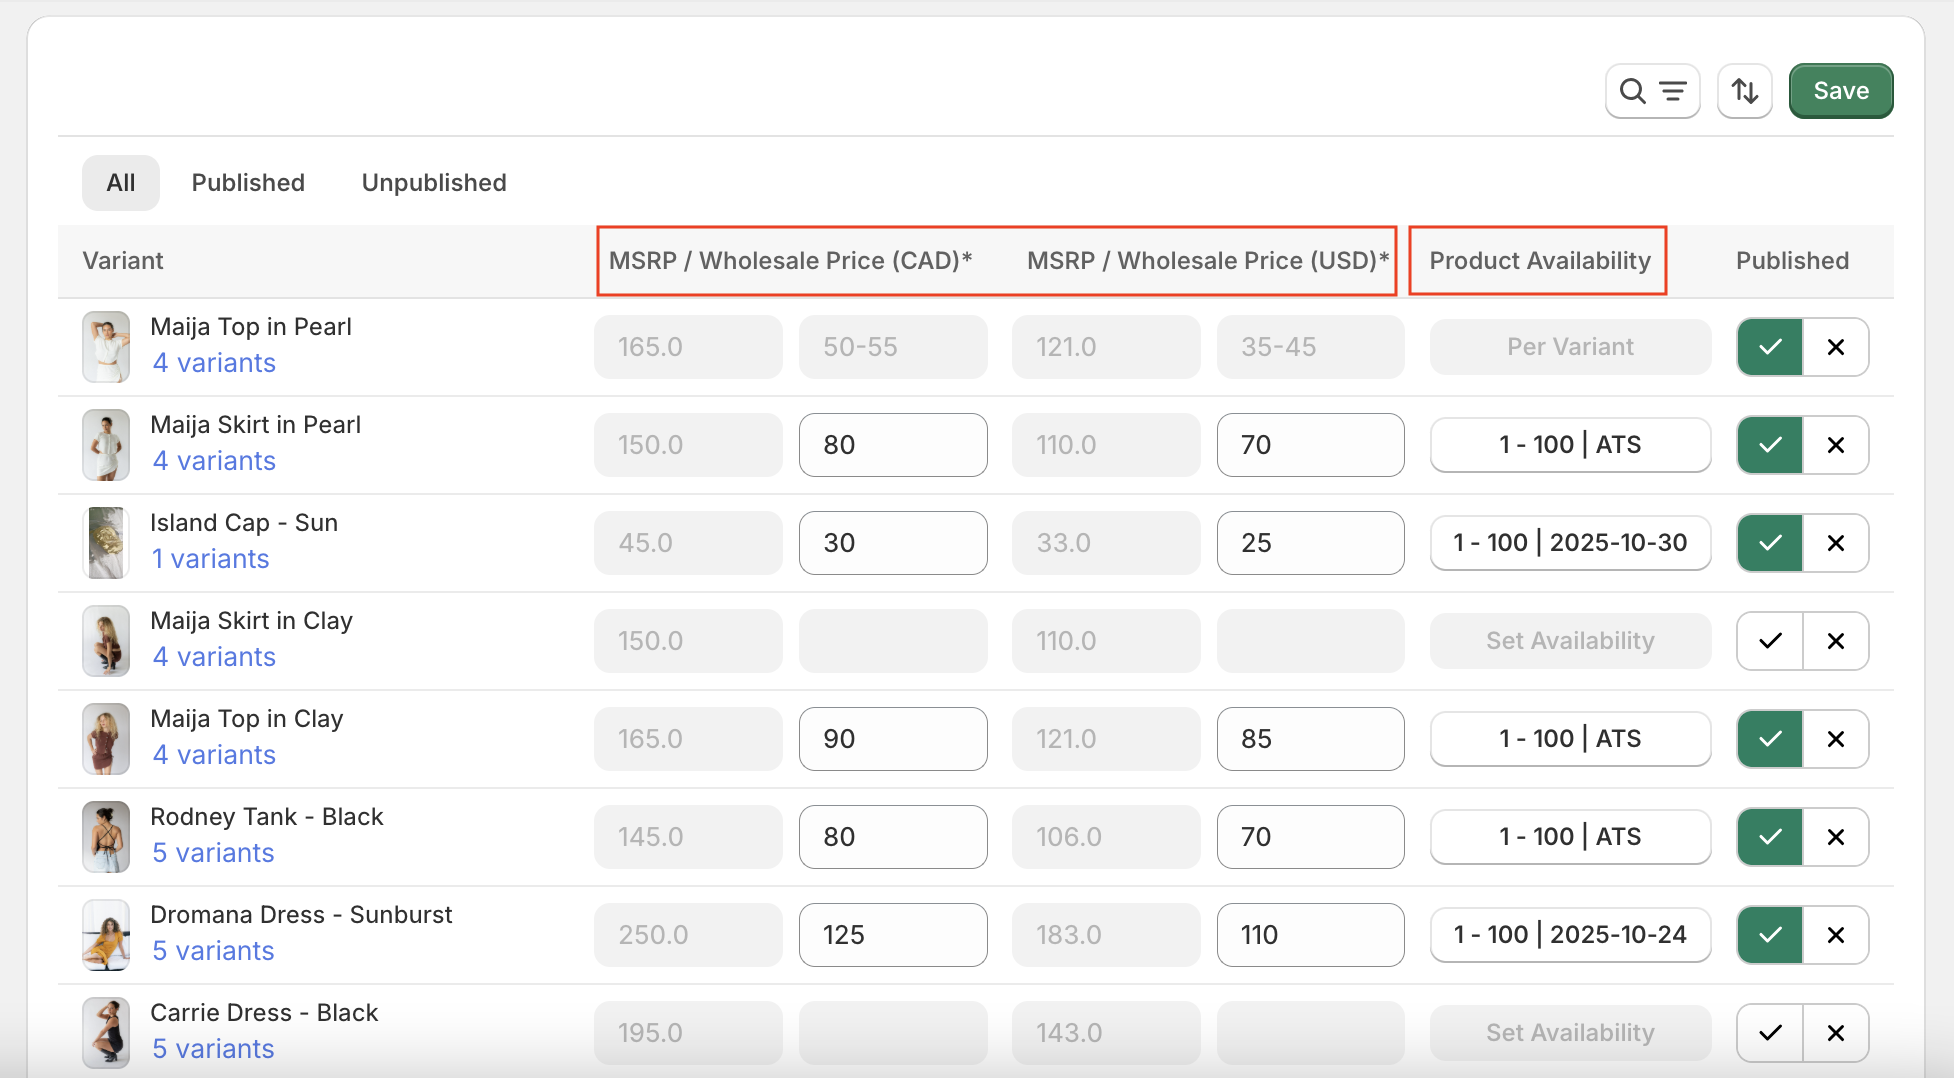
Task: Edit USD wholesale price 85 for Maija Top in Clay
Action: pyautogui.click(x=1310, y=739)
